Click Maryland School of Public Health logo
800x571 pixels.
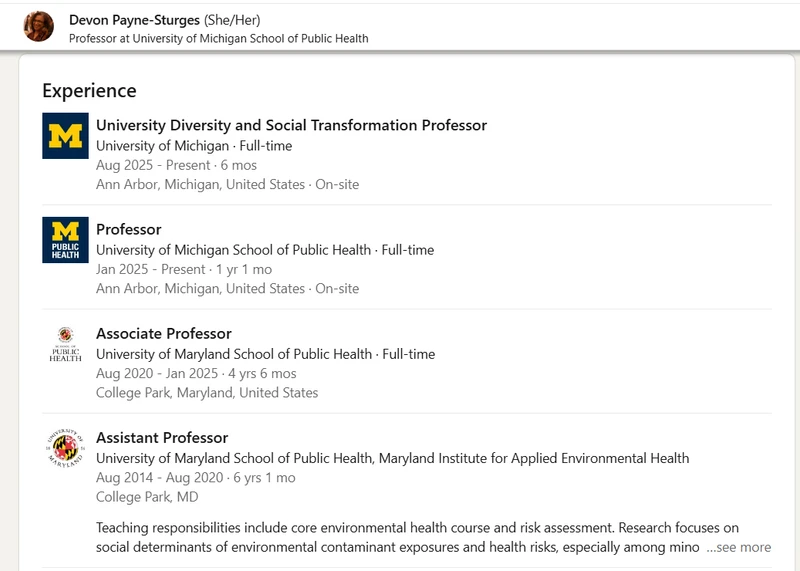click(65, 344)
